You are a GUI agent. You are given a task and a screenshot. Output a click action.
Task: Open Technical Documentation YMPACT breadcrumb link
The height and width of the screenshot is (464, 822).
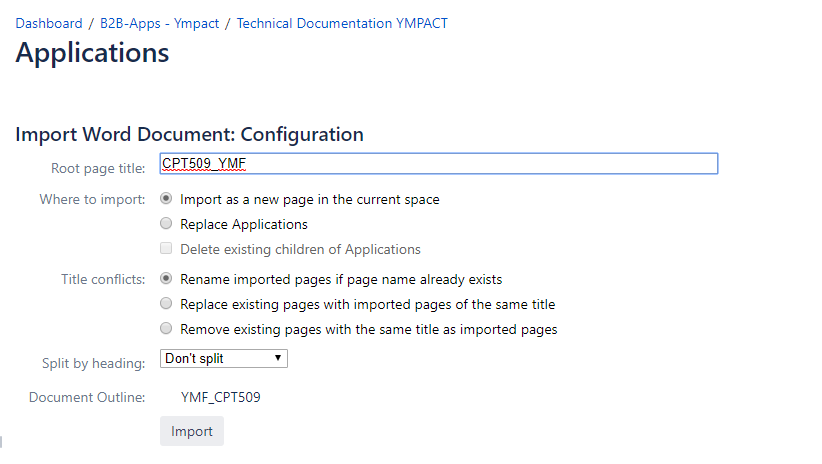tap(342, 24)
